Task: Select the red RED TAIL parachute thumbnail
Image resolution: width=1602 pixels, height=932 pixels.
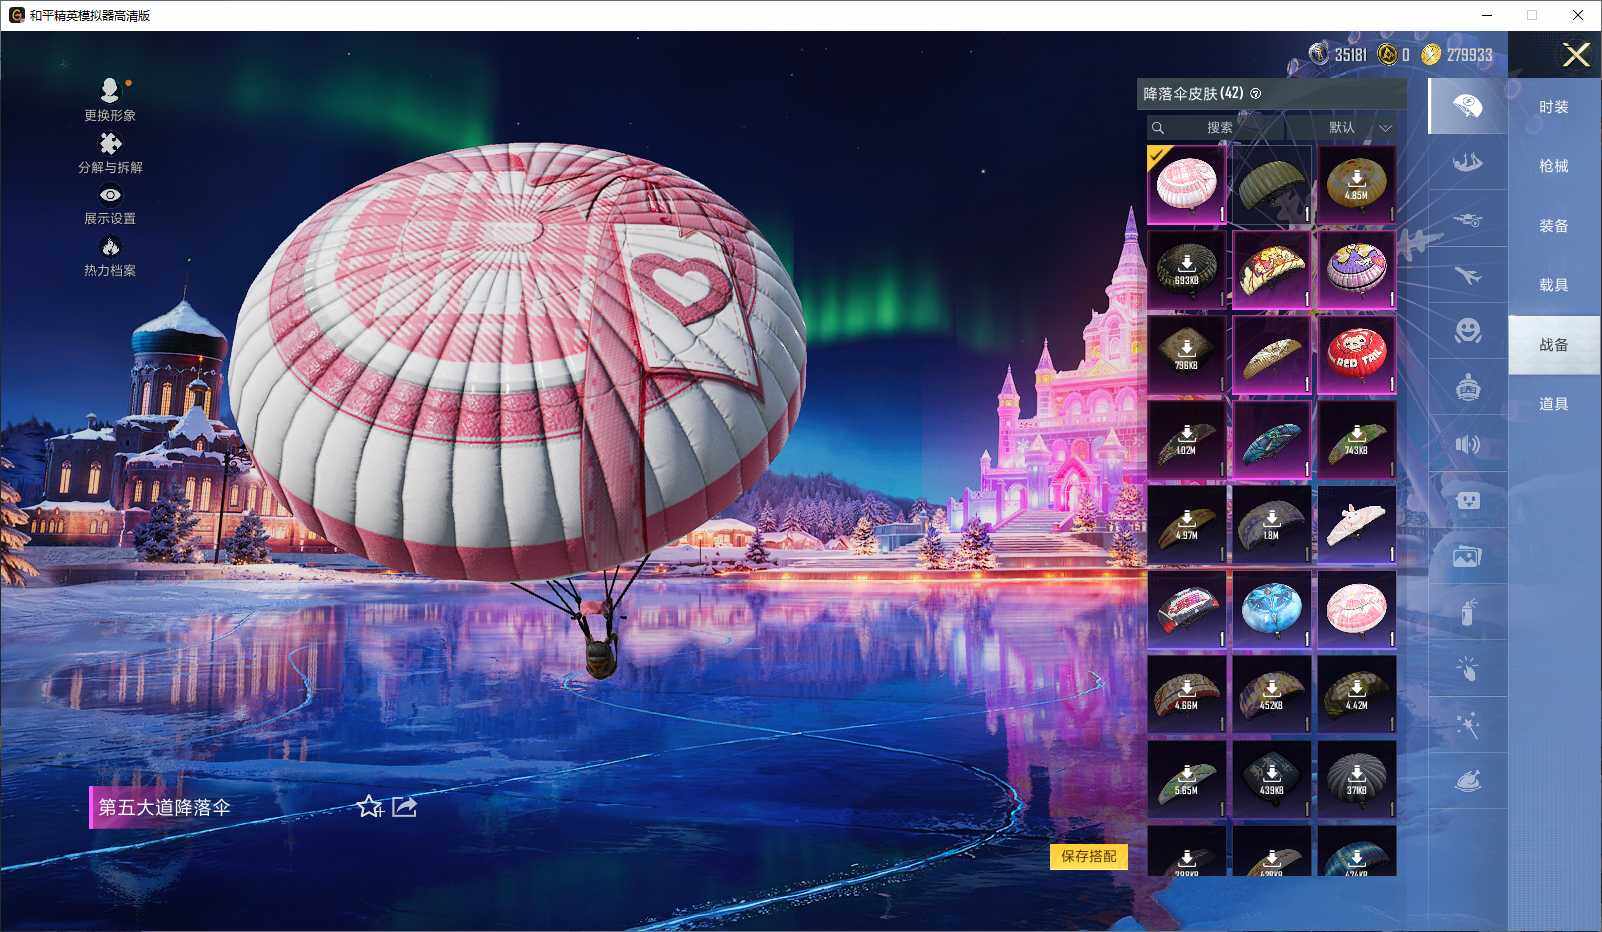Action: click(x=1356, y=355)
